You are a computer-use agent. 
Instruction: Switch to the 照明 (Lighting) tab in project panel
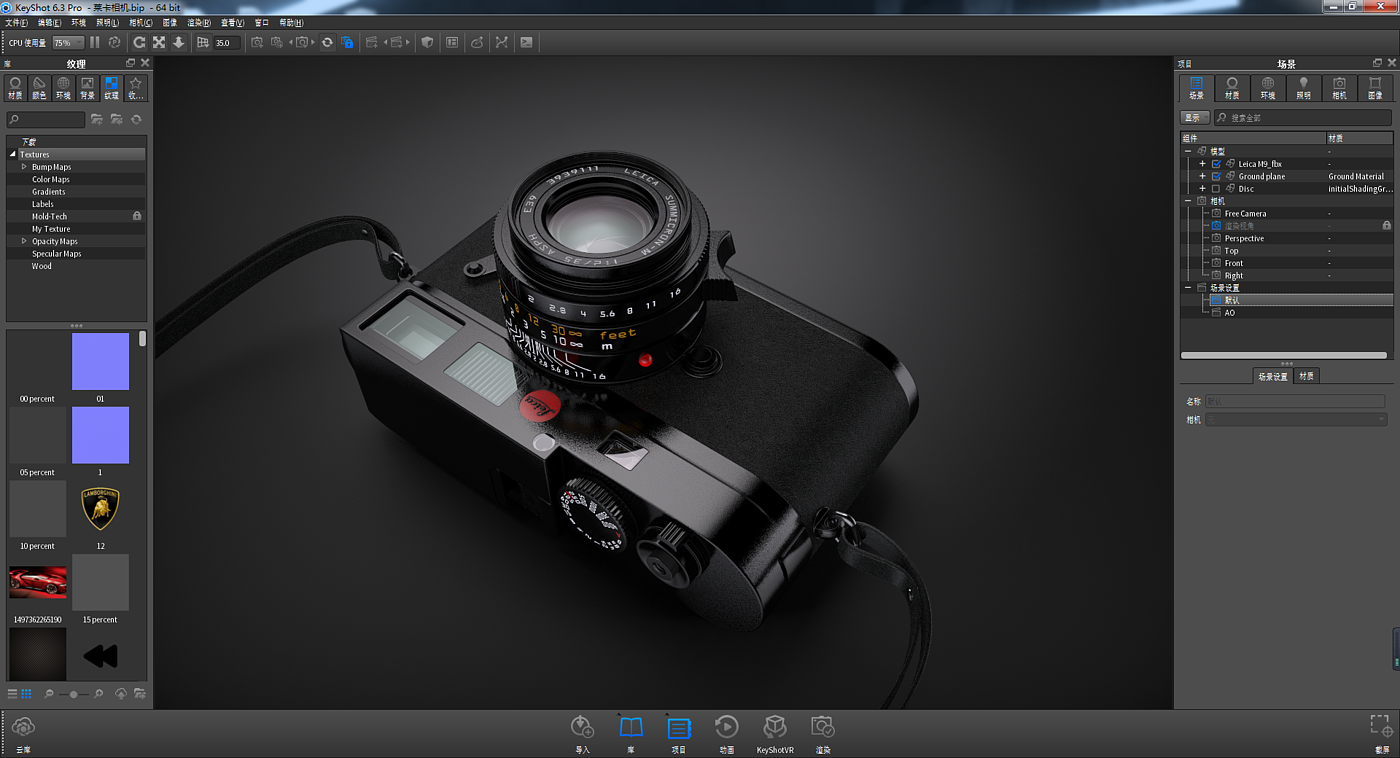click(x=1303, y=88)
